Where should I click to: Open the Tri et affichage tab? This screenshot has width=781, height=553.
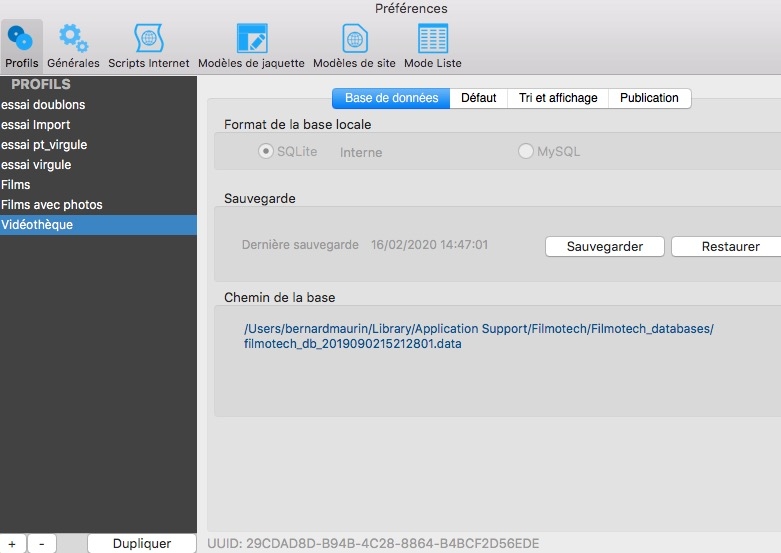[x=558, y=98]
